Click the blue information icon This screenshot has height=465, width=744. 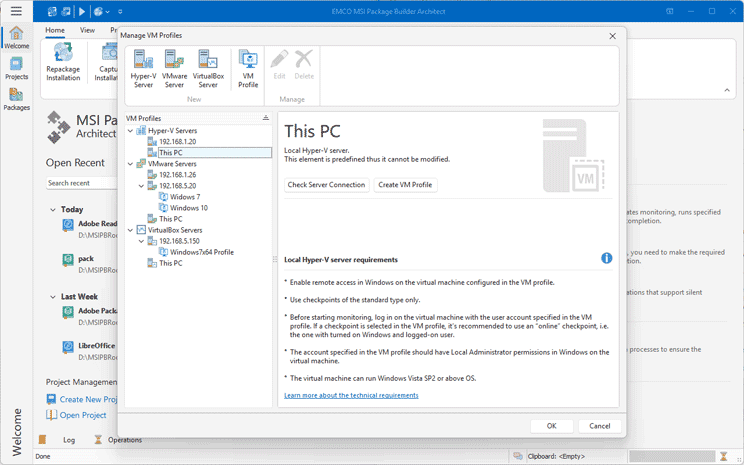click(x=606, y=258)
